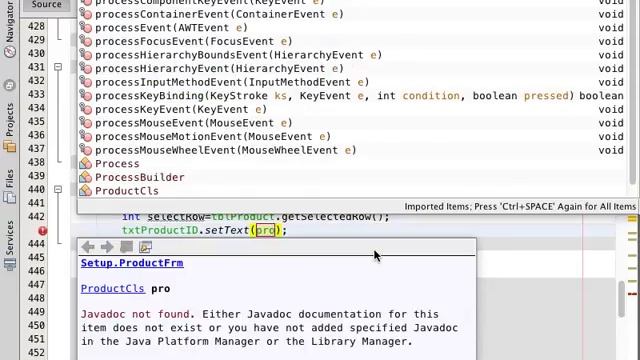640x360 pixels.
Task: Select processKeyEvent completion item
Action: tap(351, 109)
